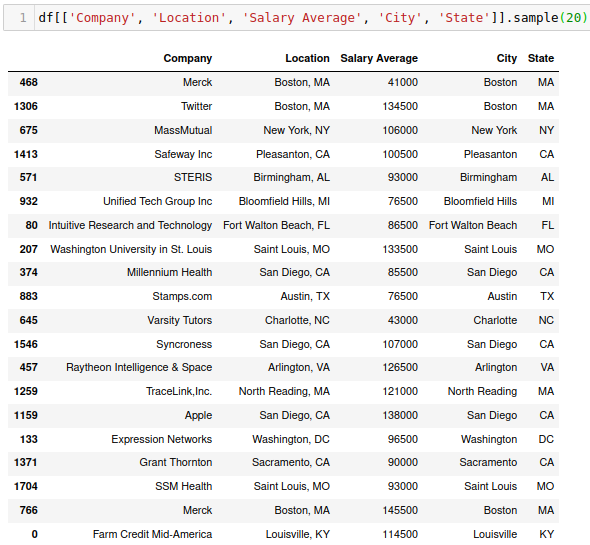Select the Stamps.com cell
The height and width of the screenshot is (545, 590).
pyautogui.click(x=182, y=296)
